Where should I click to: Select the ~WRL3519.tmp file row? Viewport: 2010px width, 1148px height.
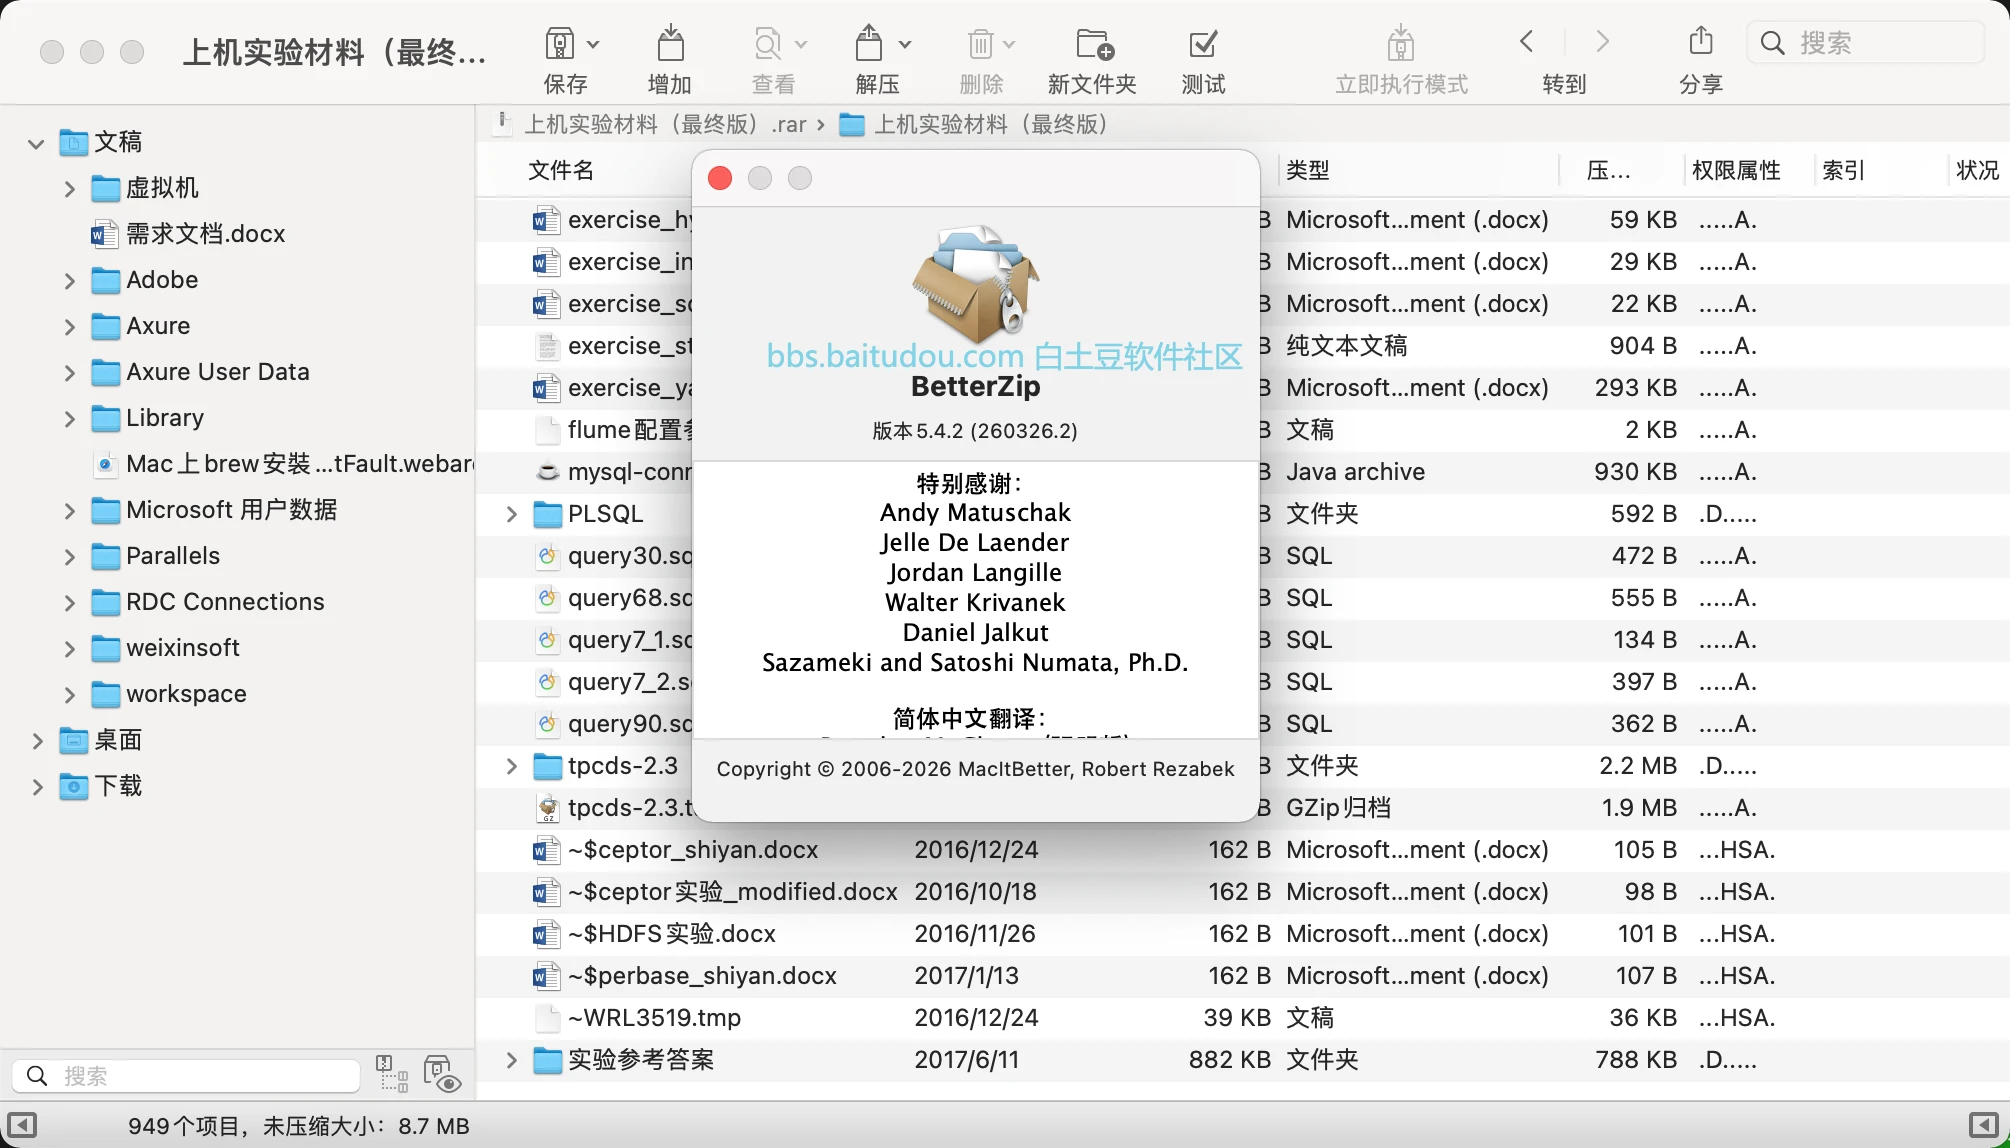click(x=1242, y=1018)
